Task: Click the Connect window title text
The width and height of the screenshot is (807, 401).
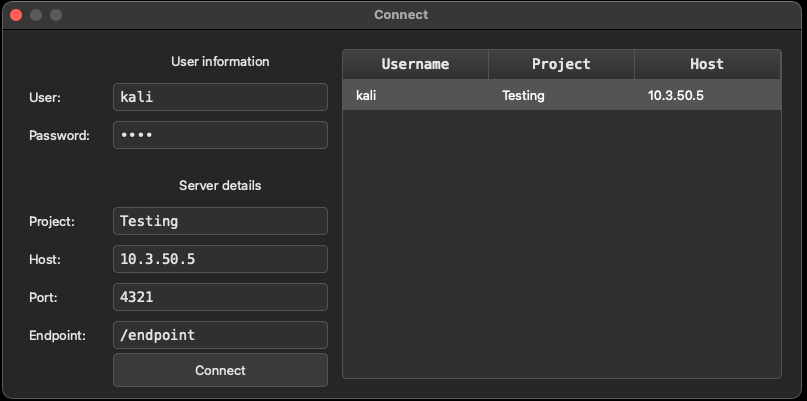Action: (401, 15)
